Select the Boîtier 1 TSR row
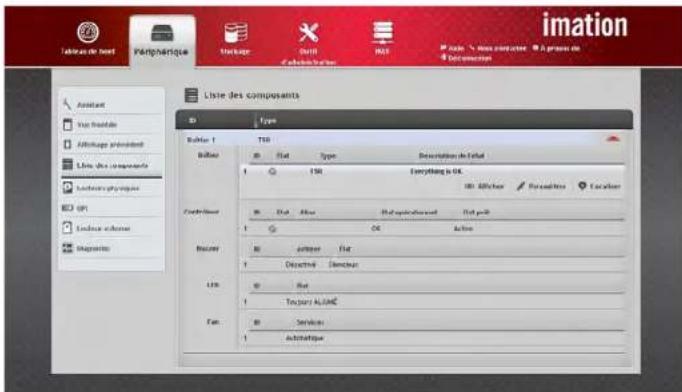682x392 pixels. [404, 140]
